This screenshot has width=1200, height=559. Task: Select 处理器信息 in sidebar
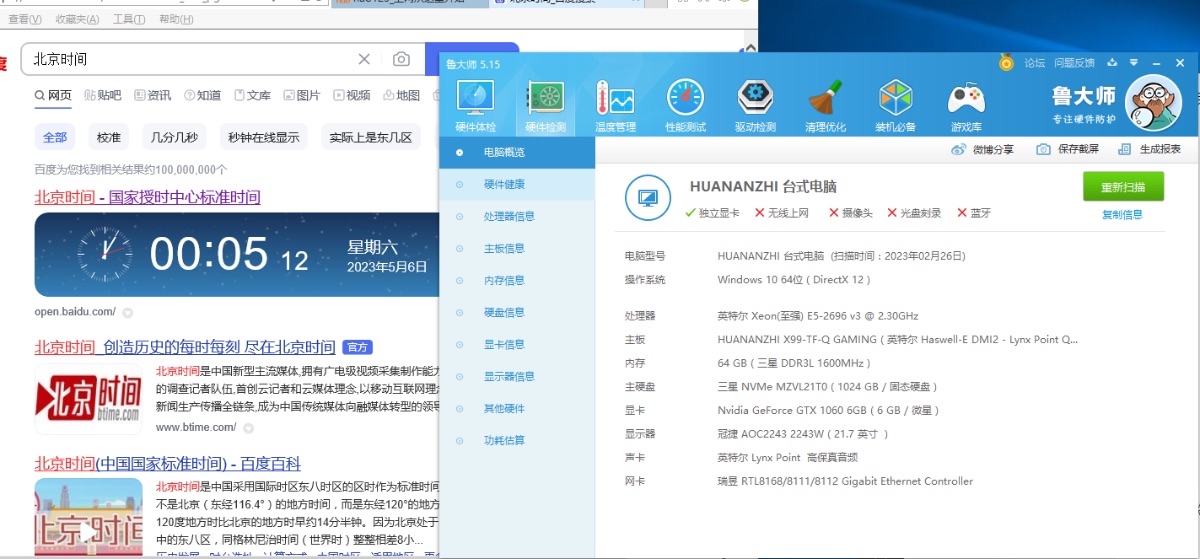(517, 217)
